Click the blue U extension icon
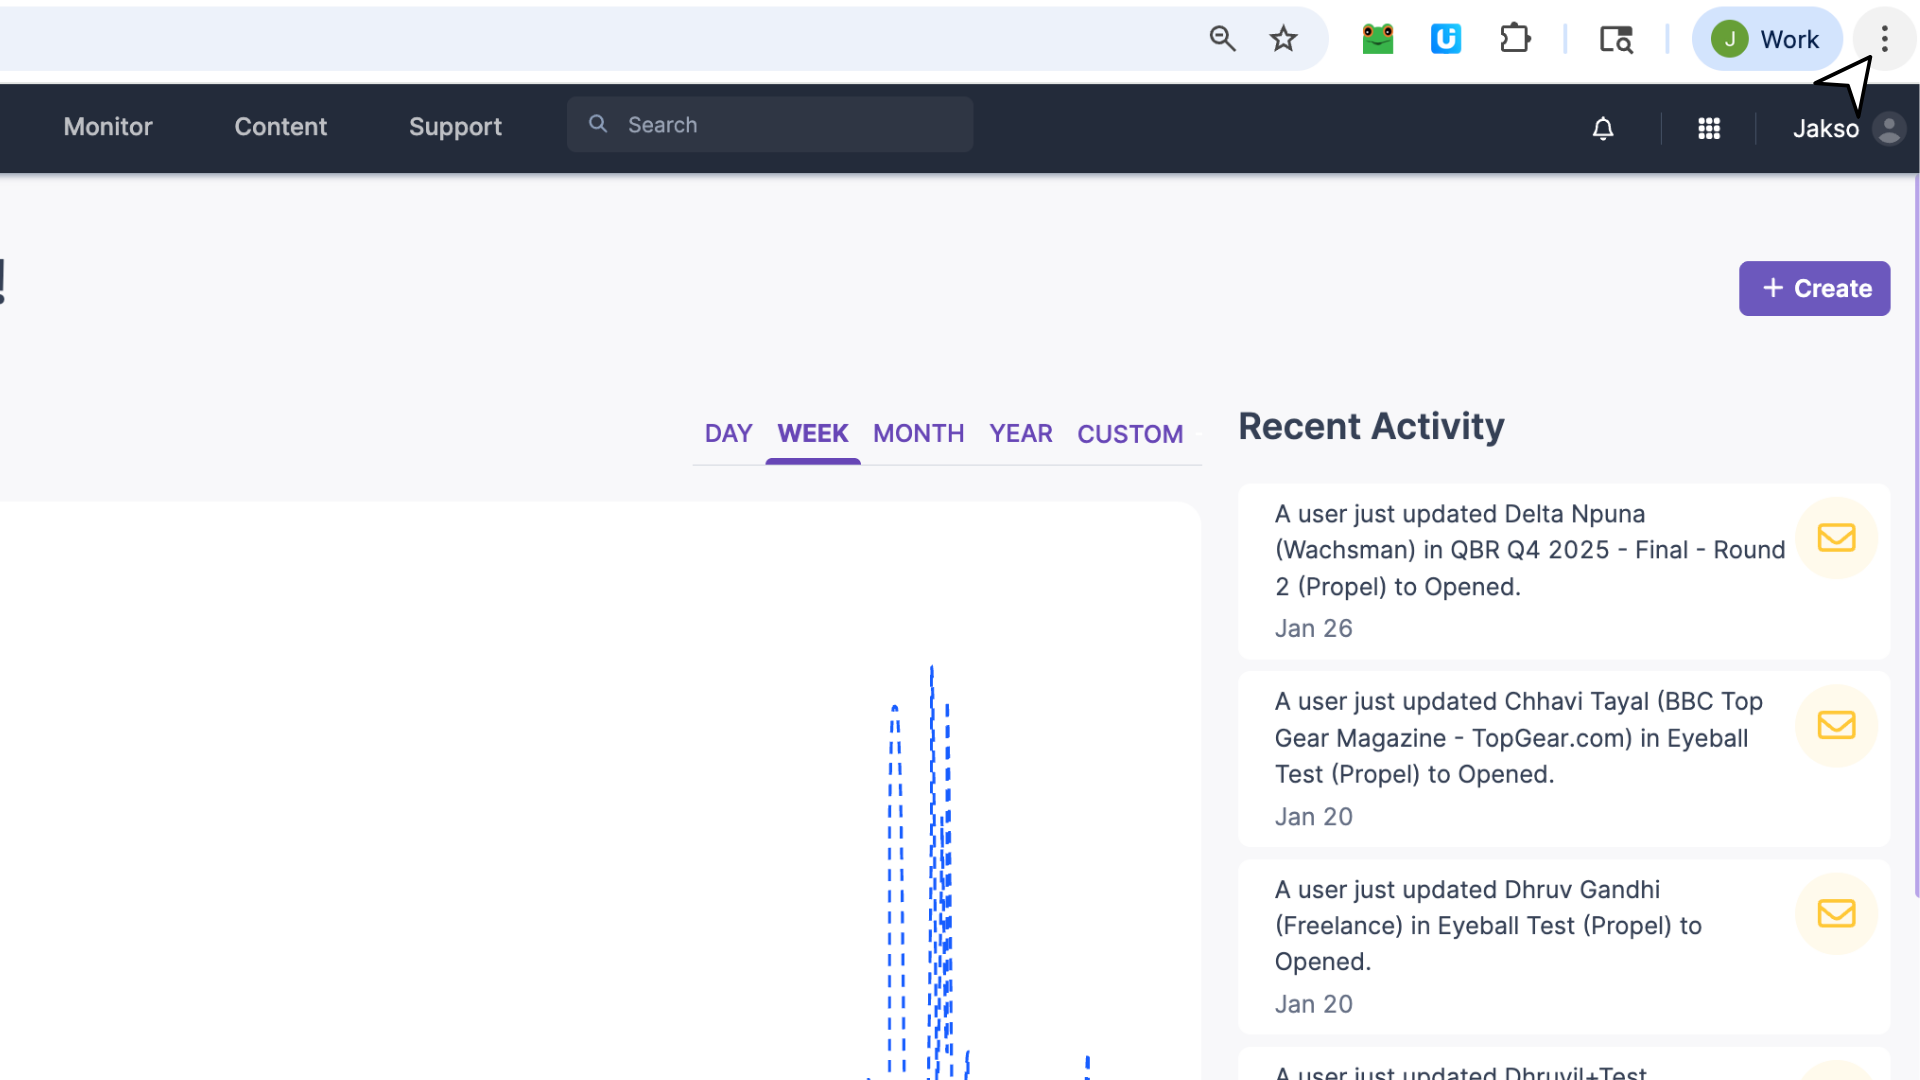Screen dimensions: 1920x1080 tap(1445, 39)
